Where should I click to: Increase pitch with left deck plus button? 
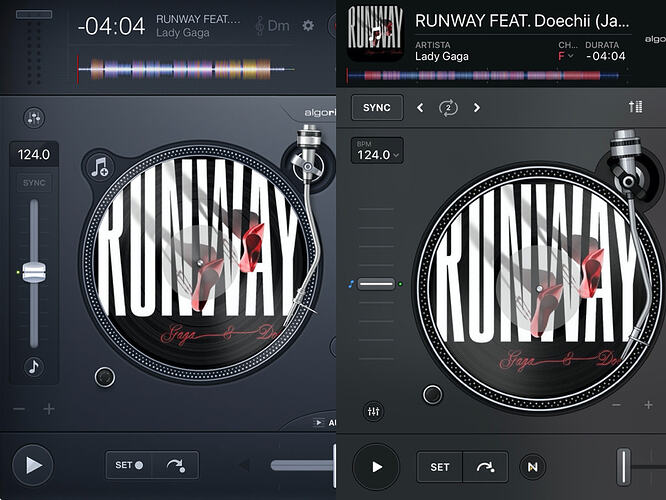49,409
